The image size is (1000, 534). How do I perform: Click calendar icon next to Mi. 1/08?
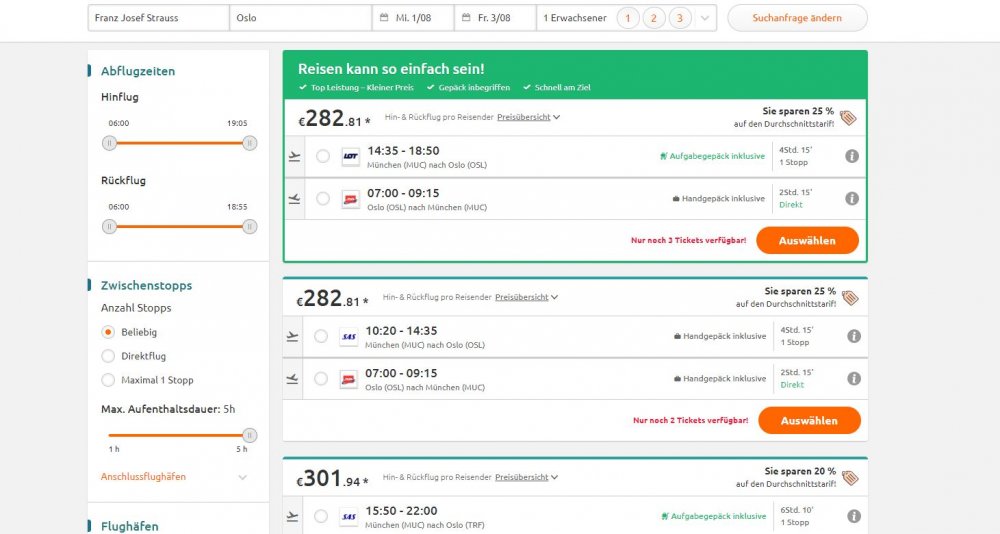pyautogui.click(x=384, y=18)
